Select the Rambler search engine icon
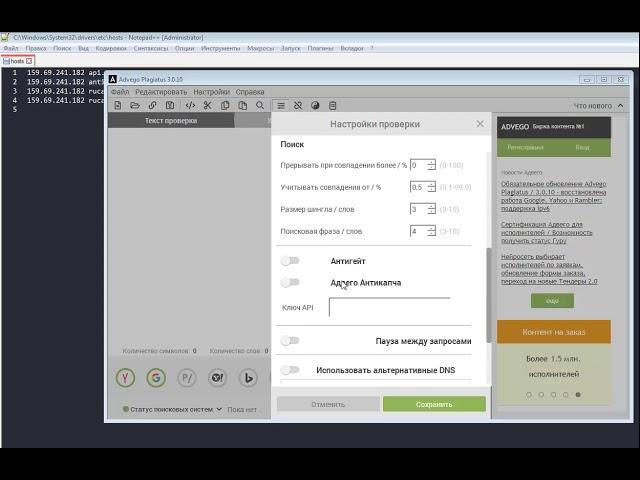The height and width of the screenshot is (480, 640). 187,378
